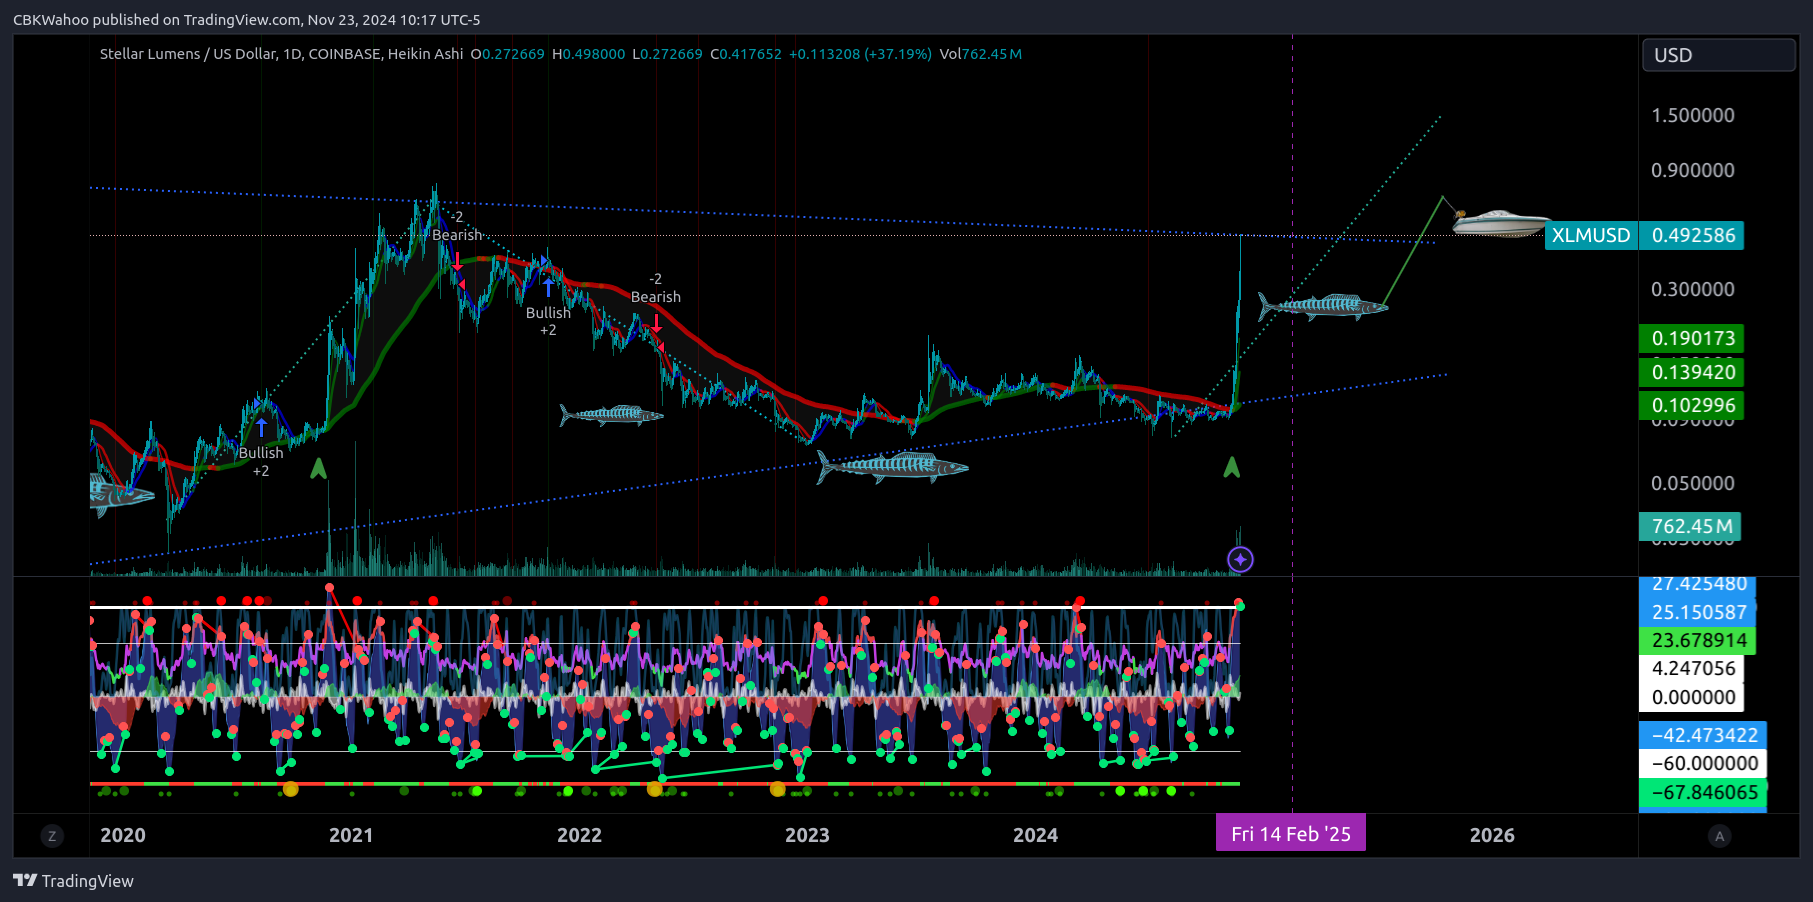Click the 2024 label on the time axis
The image size is (1813, 902).
click(x=1035, y=835)
